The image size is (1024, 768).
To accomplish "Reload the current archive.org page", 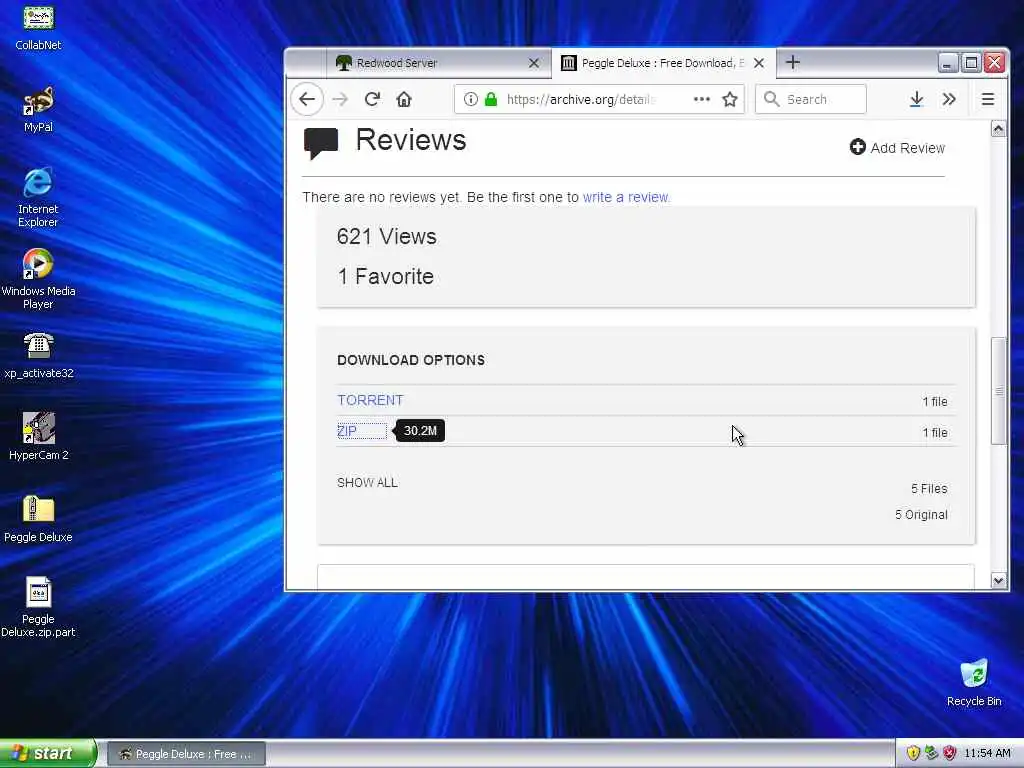I will point(372,99).
